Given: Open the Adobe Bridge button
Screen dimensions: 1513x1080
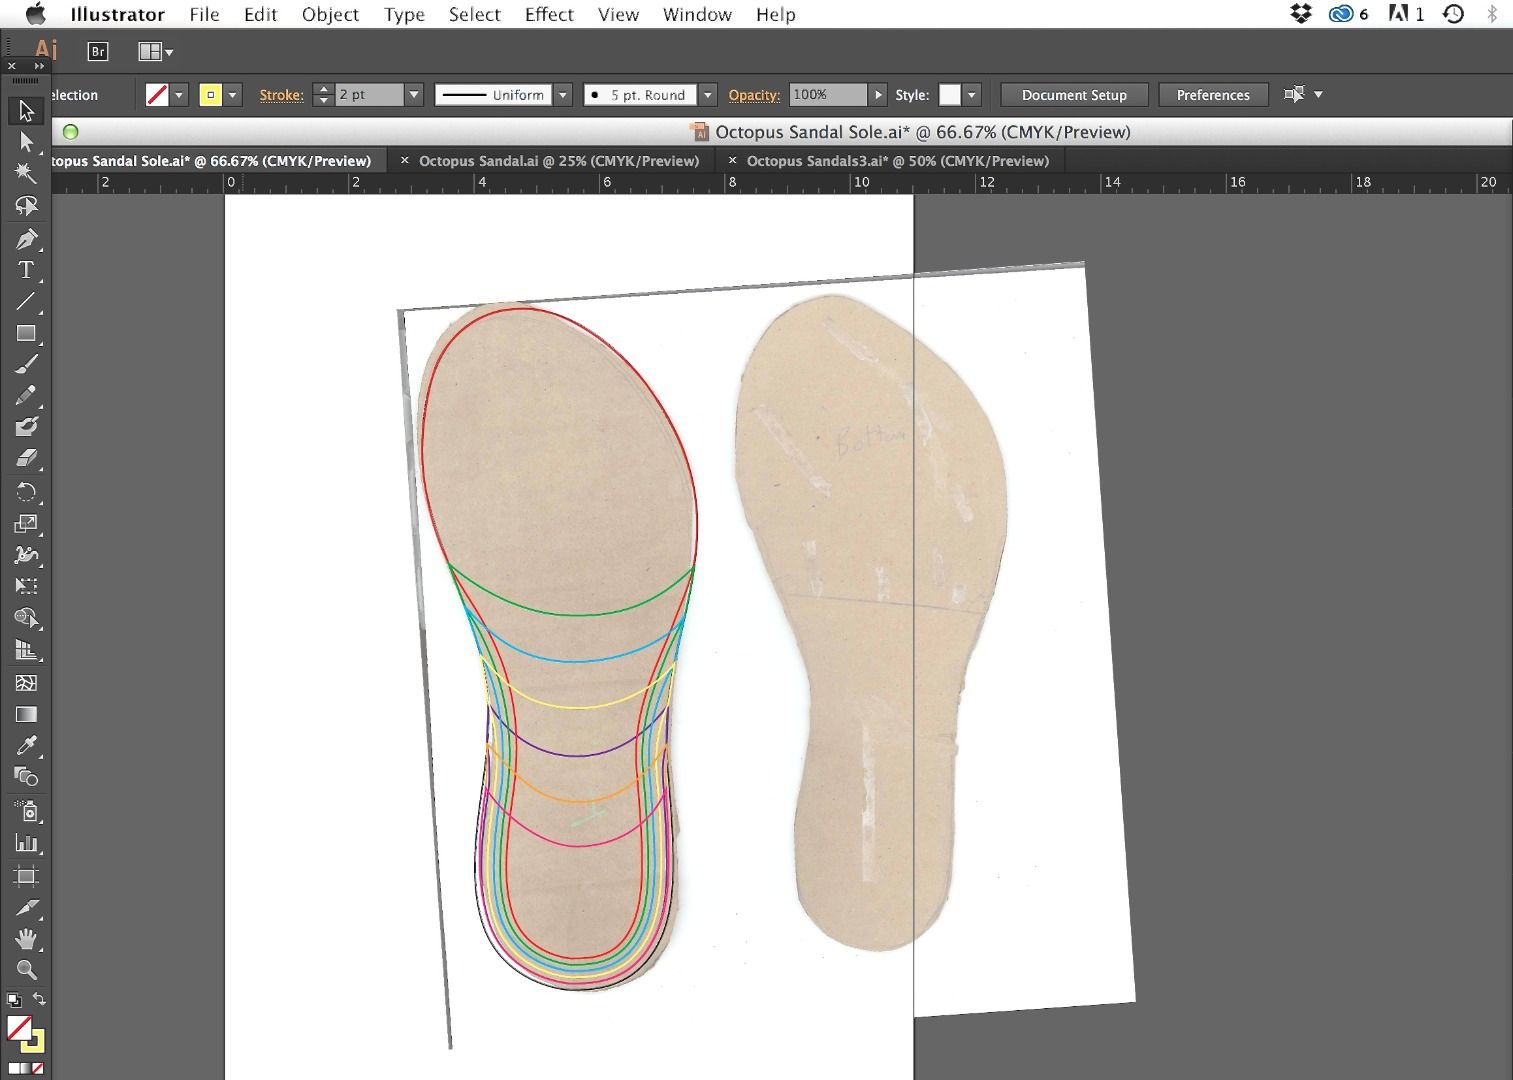Looking at the screenshot, I should click(98, 52).
